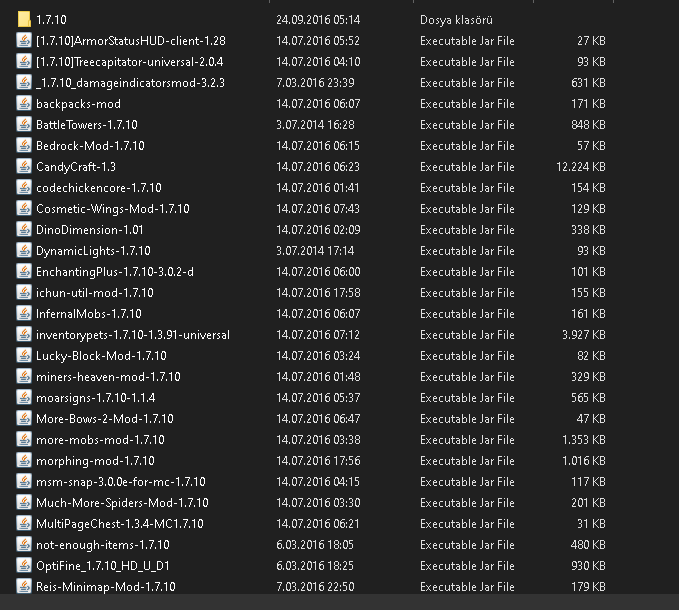Select the [1.7.10]Treecapitator-universal-2.0.4 file
The image size is (679, 610).
tap(129, 61)
